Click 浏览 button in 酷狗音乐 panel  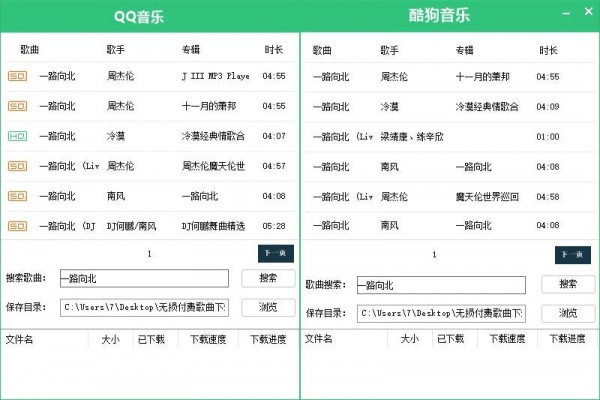(568, 313)
